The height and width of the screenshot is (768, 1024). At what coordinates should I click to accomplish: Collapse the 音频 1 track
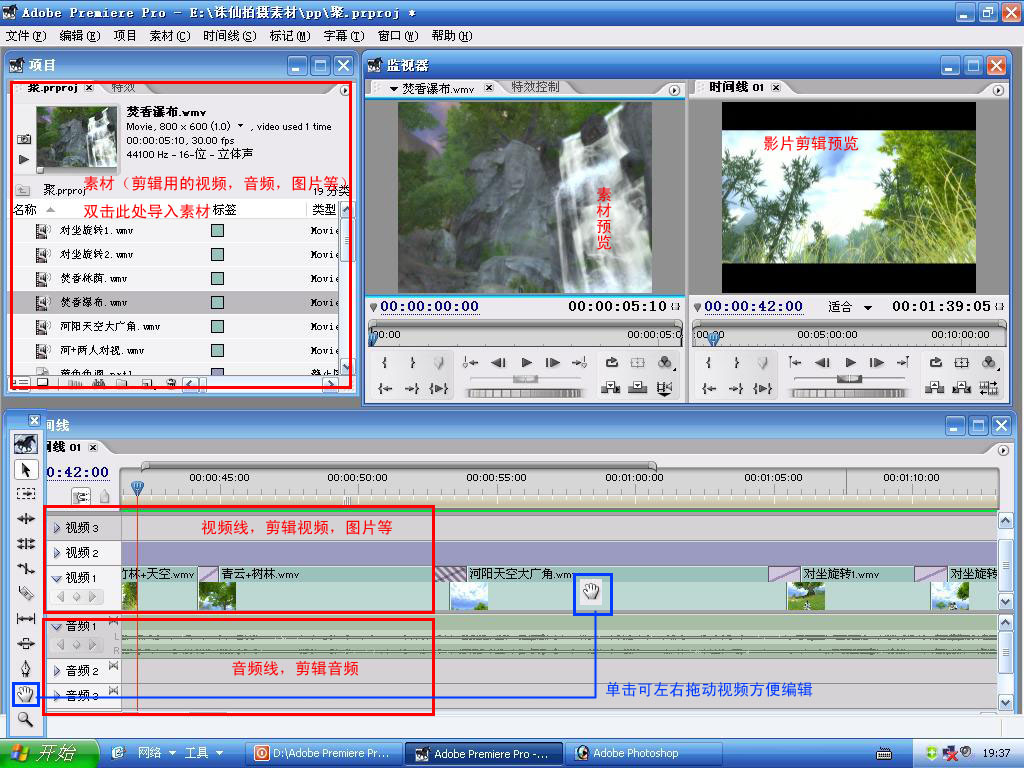pyautogui.click(x=57, y=627)
